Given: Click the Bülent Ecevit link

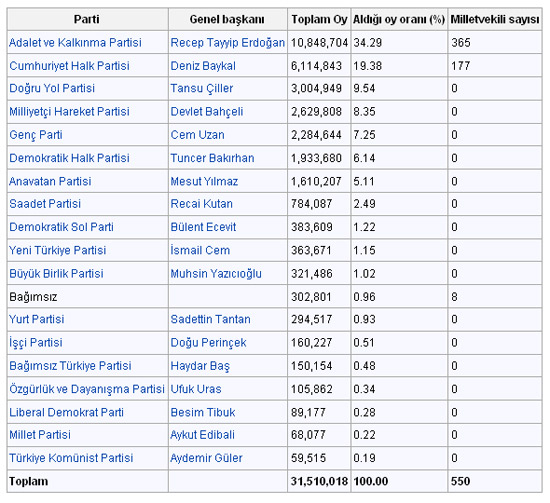Looking at the screenshot, I should tap(203, 227).
